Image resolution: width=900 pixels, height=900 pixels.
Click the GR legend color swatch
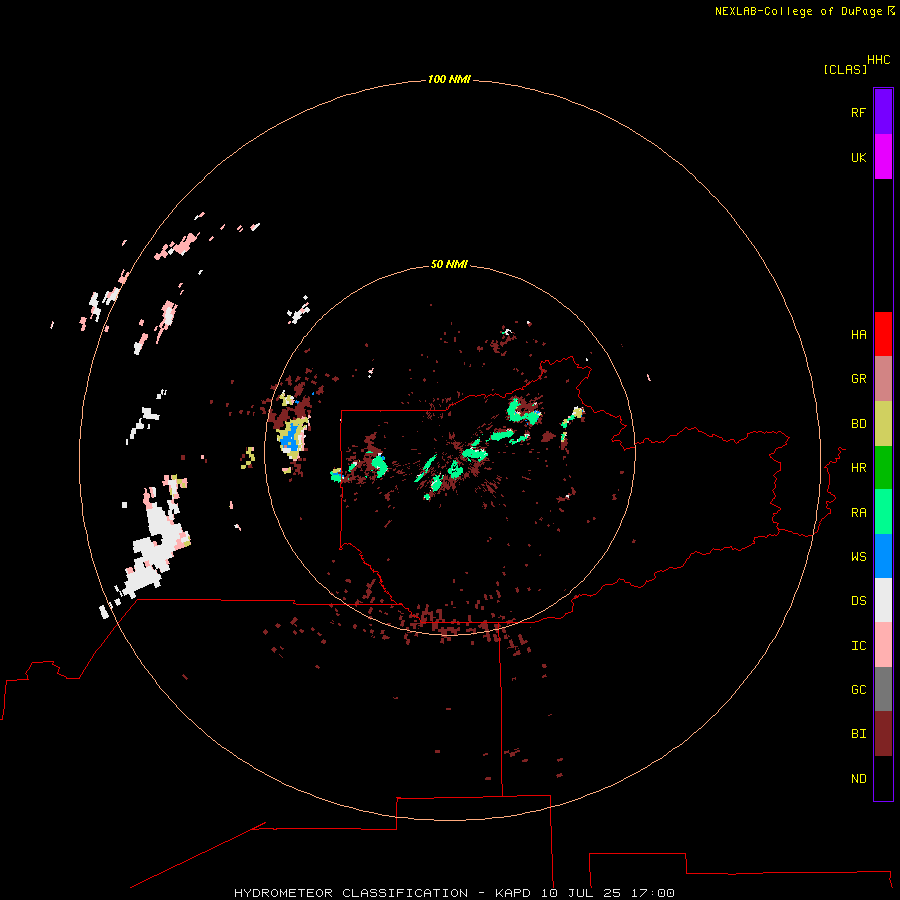pos(883,379)
